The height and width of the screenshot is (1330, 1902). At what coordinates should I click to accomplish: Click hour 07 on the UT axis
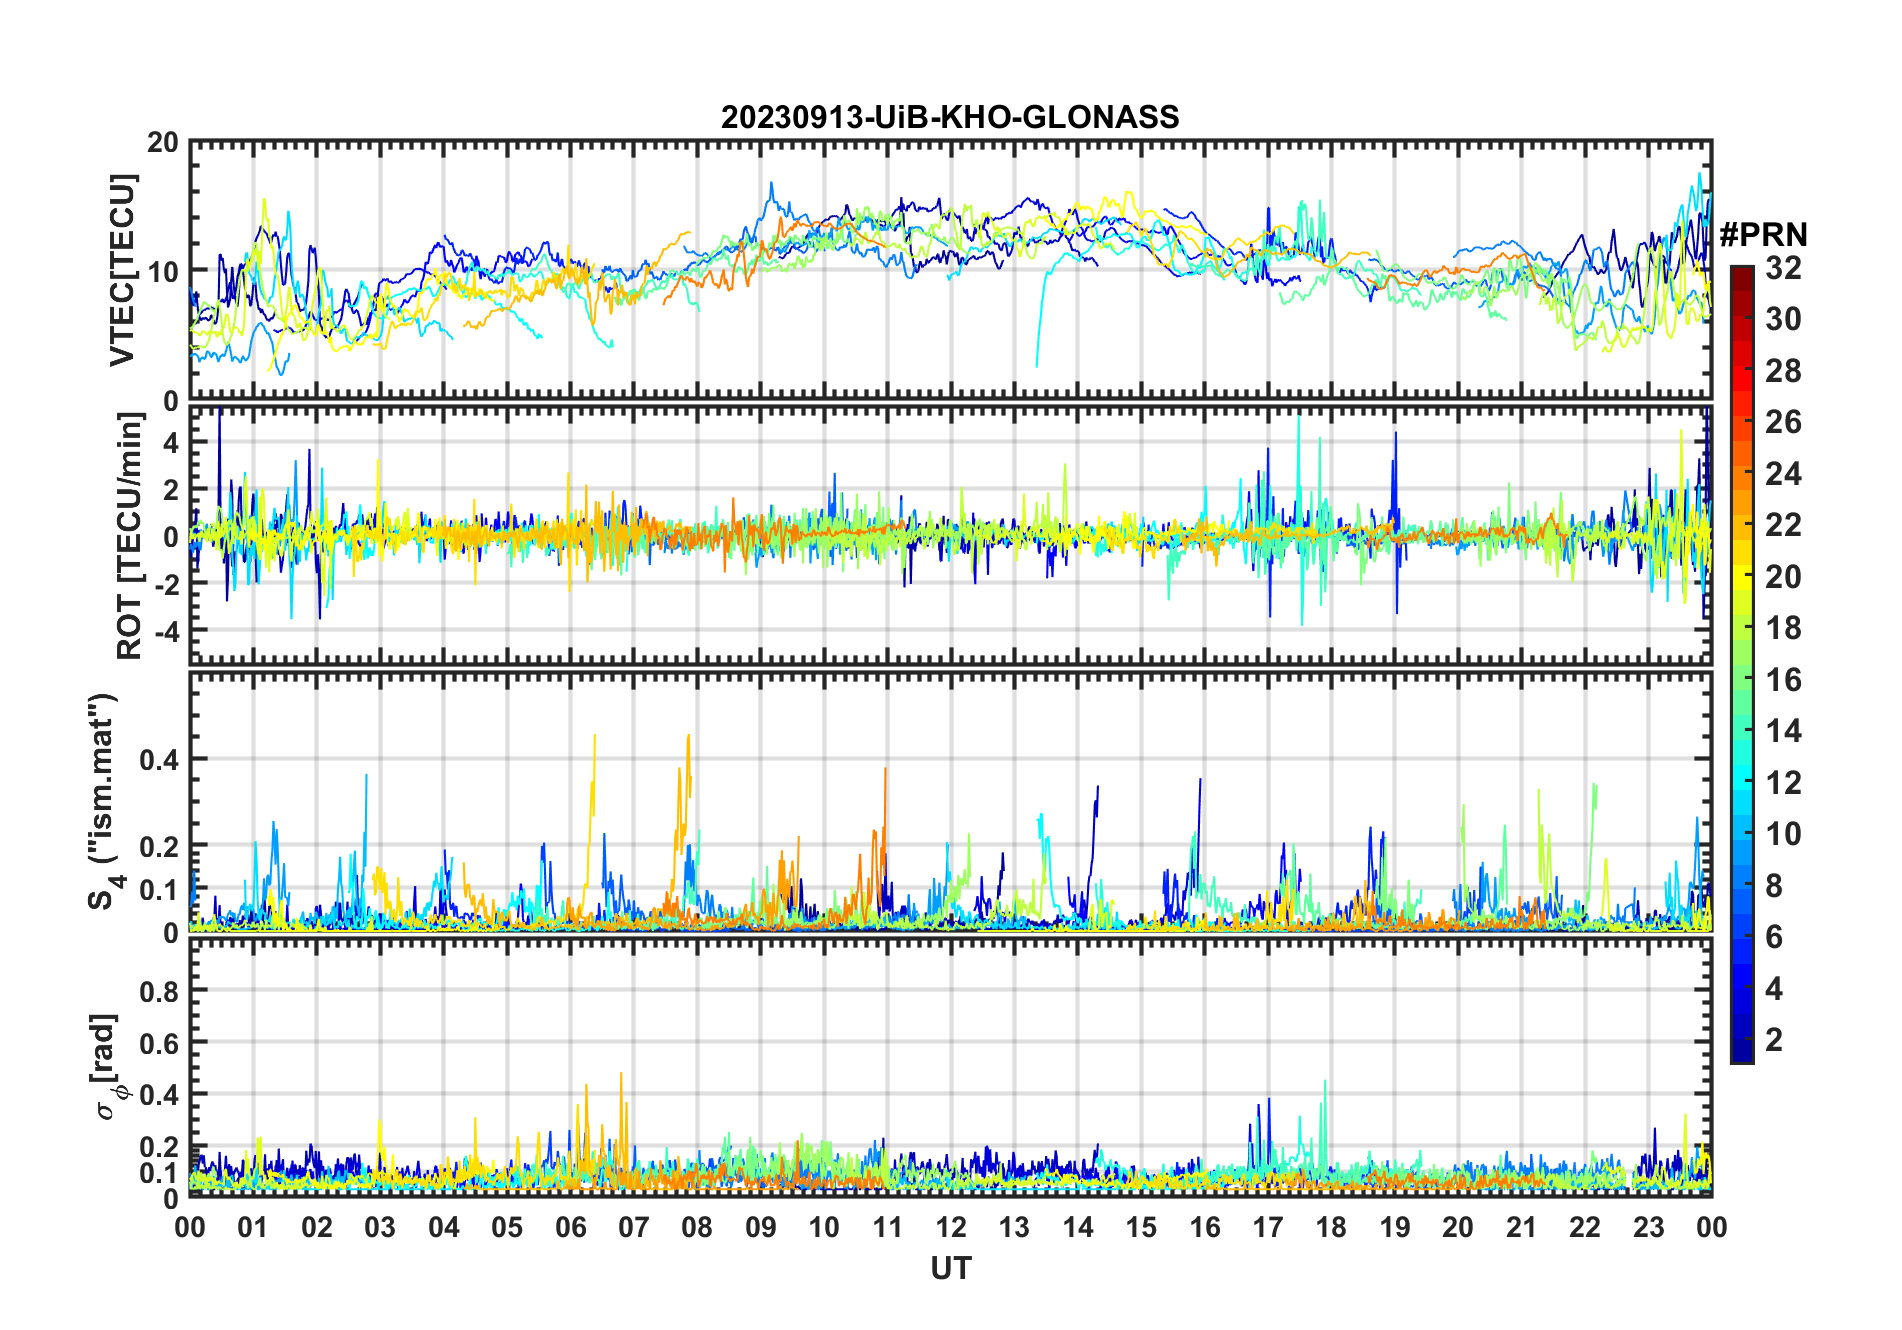(x=634, y=1227)
